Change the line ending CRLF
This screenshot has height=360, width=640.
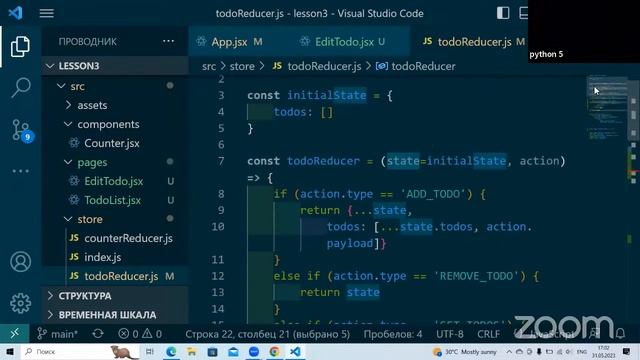tap(488, 334)
